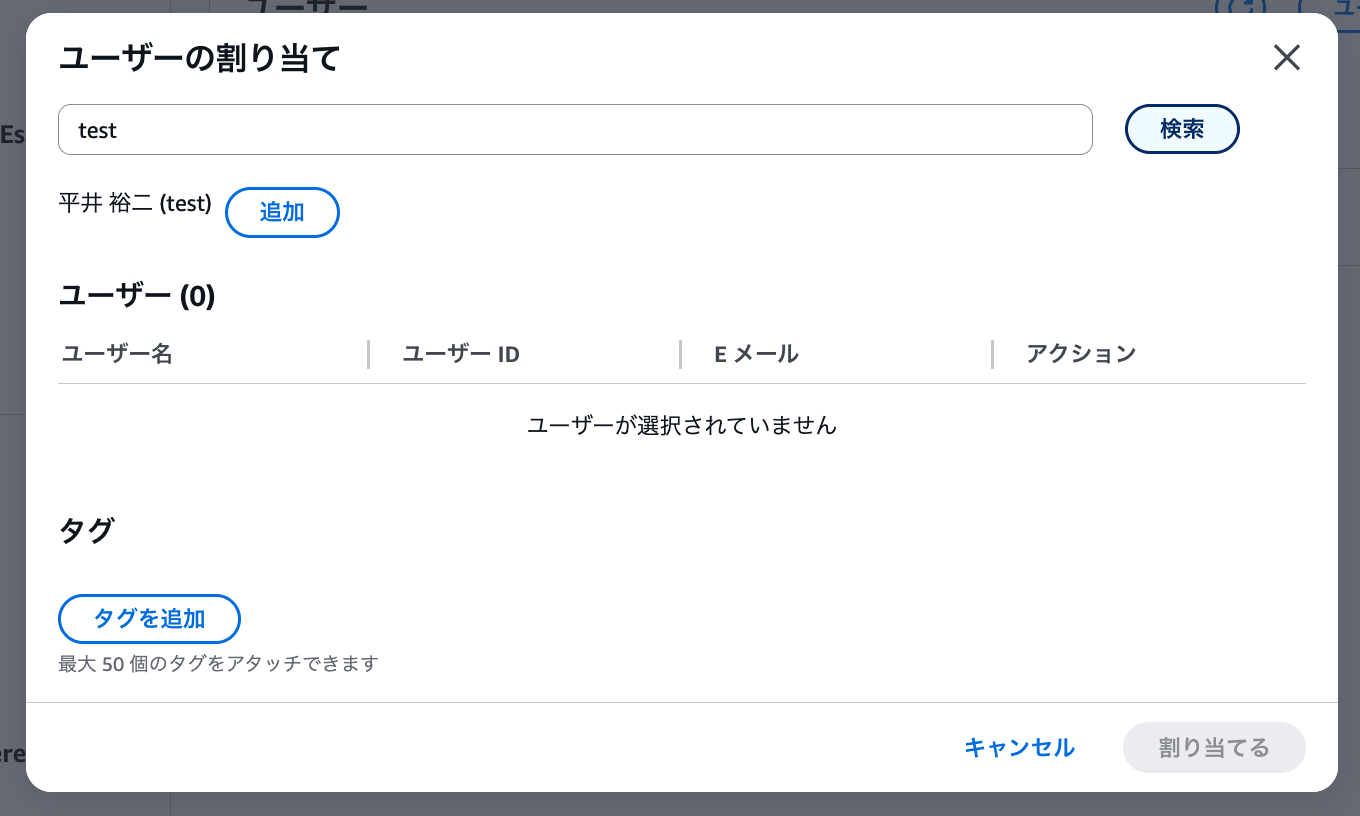Click the ユーザーが選択されていません message
Viewport: 1360px width, 816px height.
[x=682, y=426]
